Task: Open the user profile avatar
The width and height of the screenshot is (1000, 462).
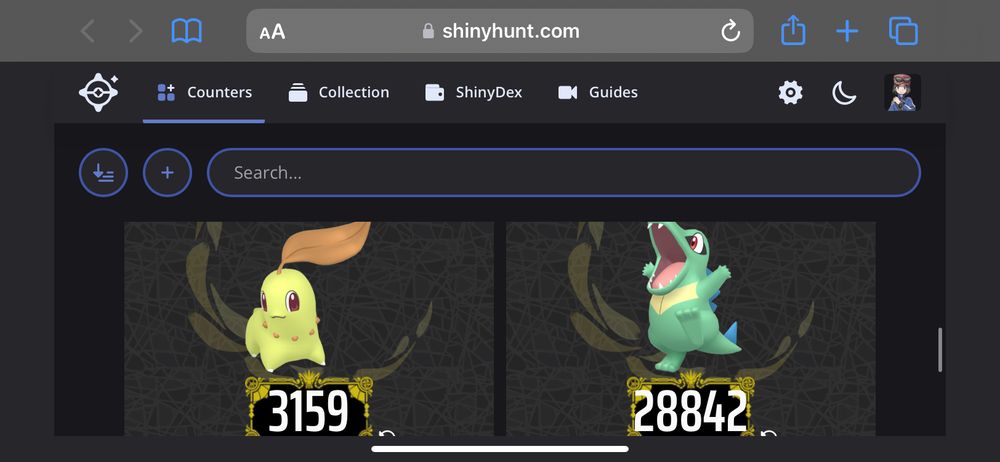Action: click(x=902, y=93)
